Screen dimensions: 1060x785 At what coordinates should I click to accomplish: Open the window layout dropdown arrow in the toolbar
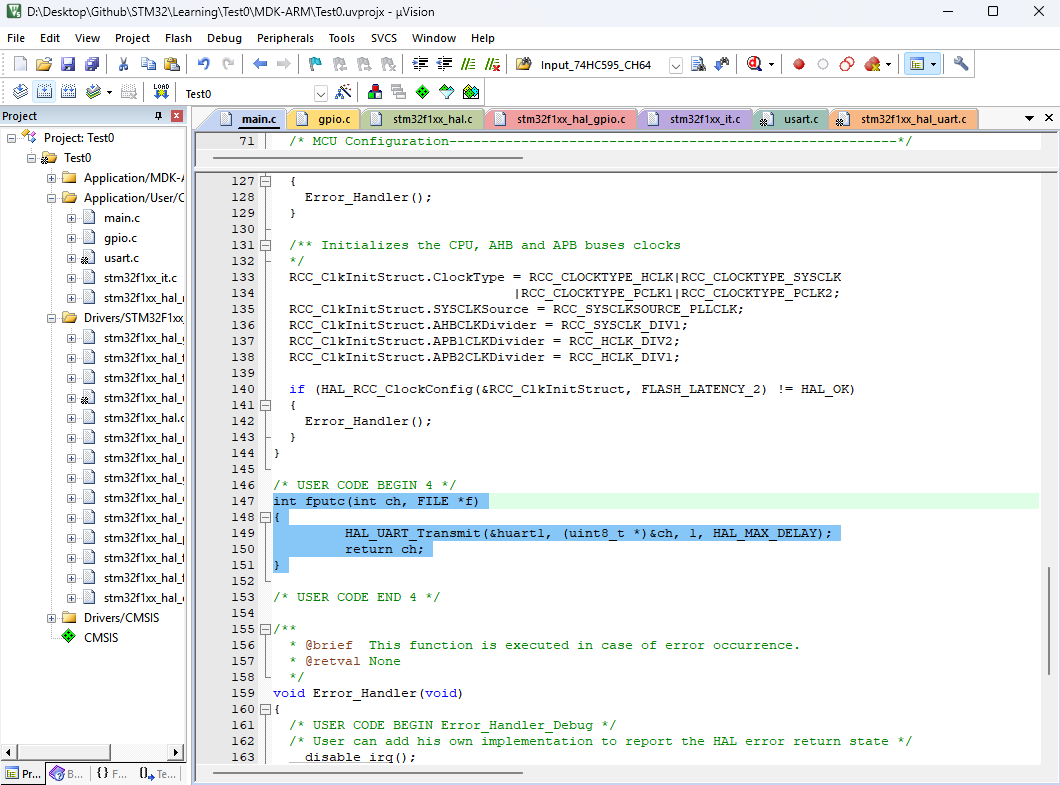[x=934, y=64]
